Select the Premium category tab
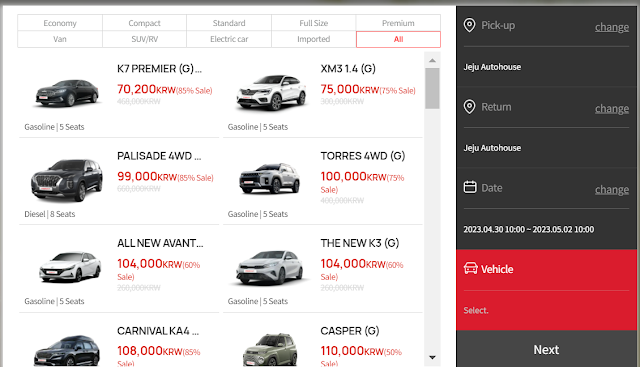This screenshot has height=367, width=640. click(x=398, y=23)
